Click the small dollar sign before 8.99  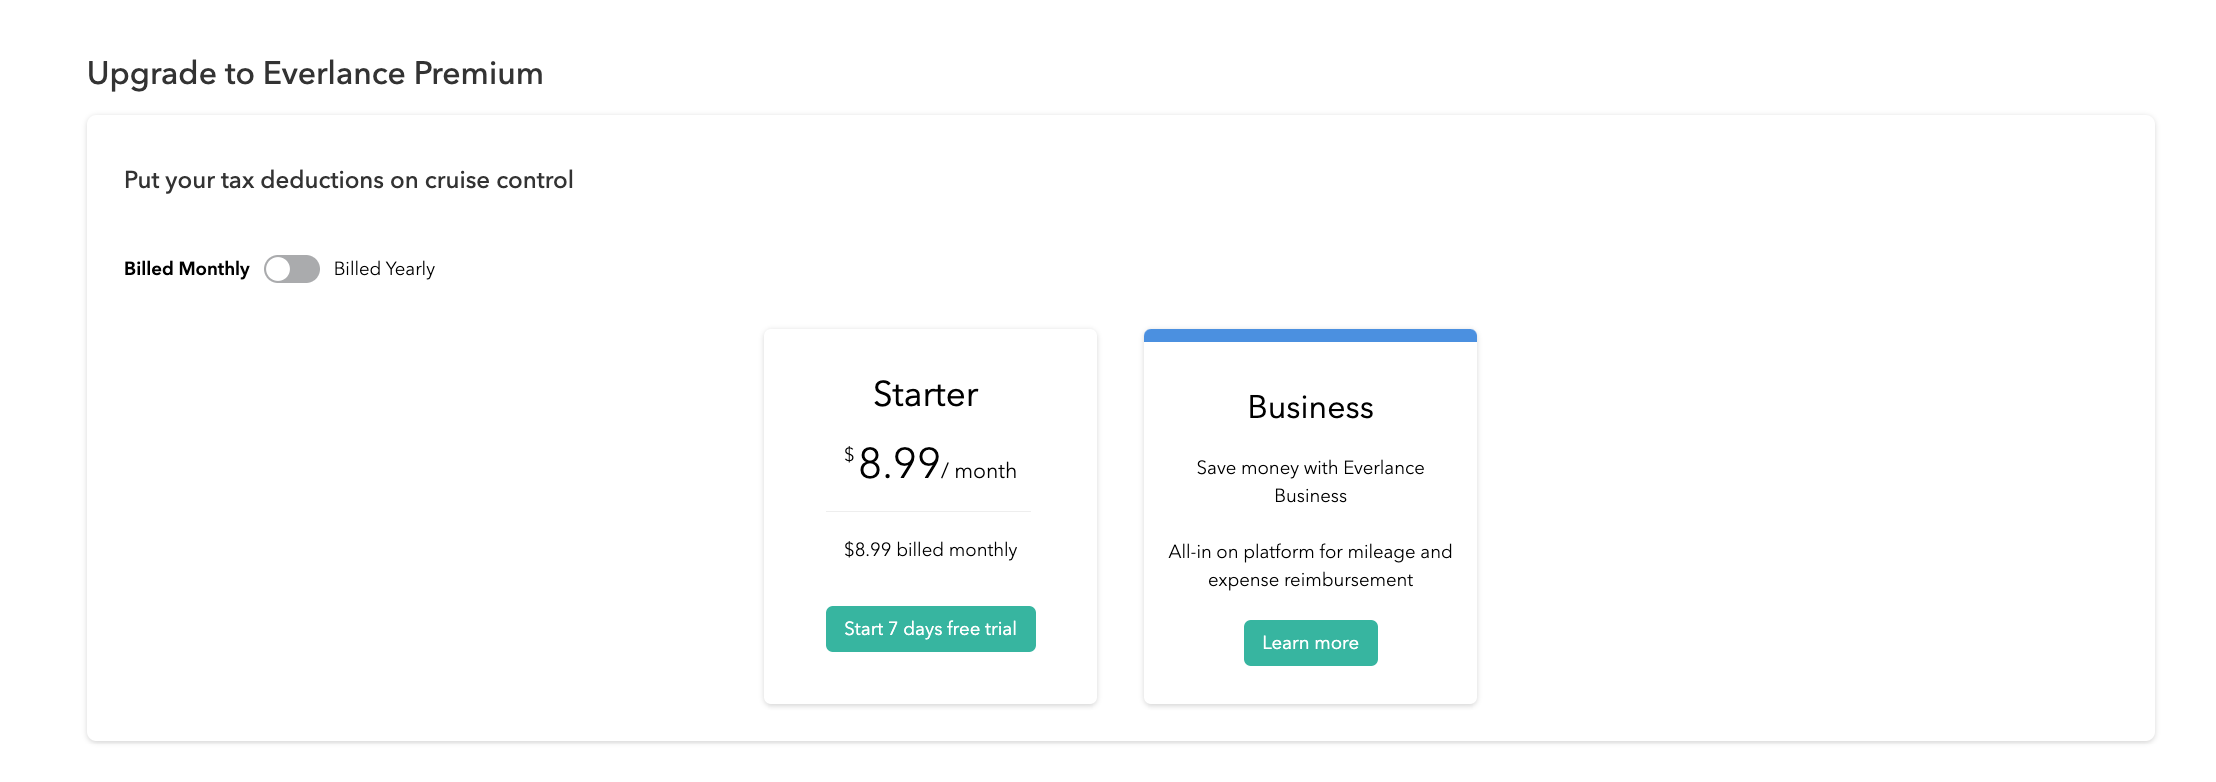[x=849, y=455]
